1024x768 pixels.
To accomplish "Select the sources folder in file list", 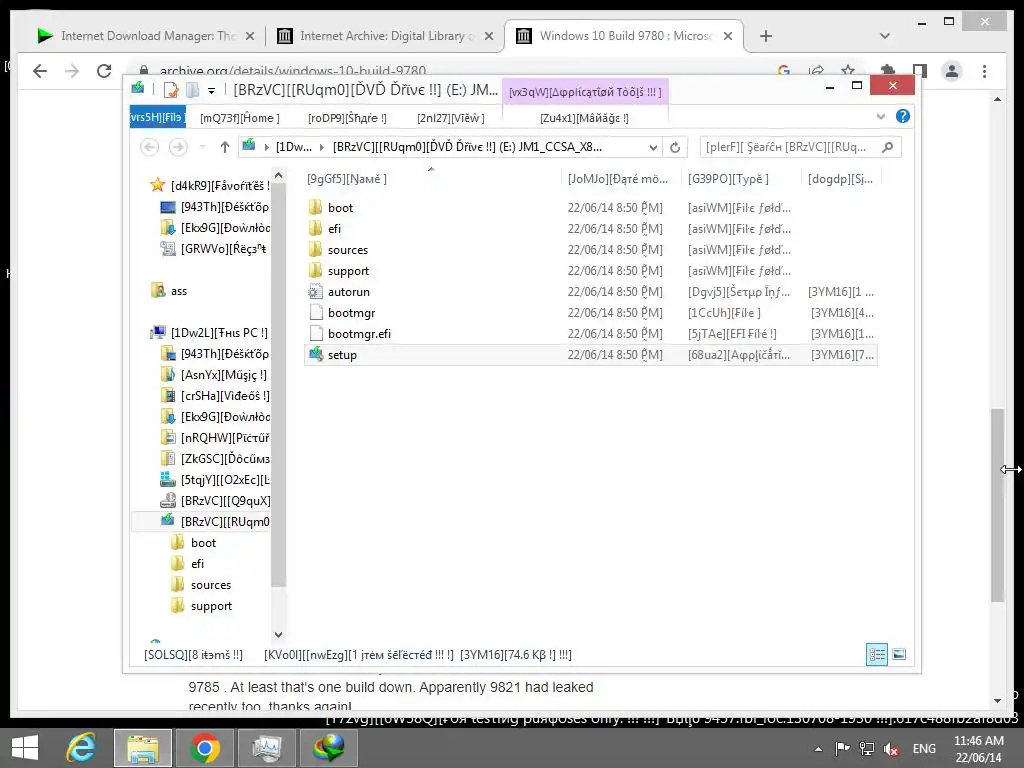I will click(347, 249).
